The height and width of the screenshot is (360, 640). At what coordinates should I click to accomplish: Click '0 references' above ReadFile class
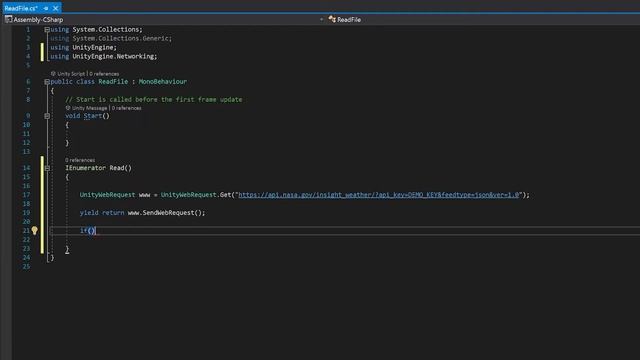tap(104, 74)
